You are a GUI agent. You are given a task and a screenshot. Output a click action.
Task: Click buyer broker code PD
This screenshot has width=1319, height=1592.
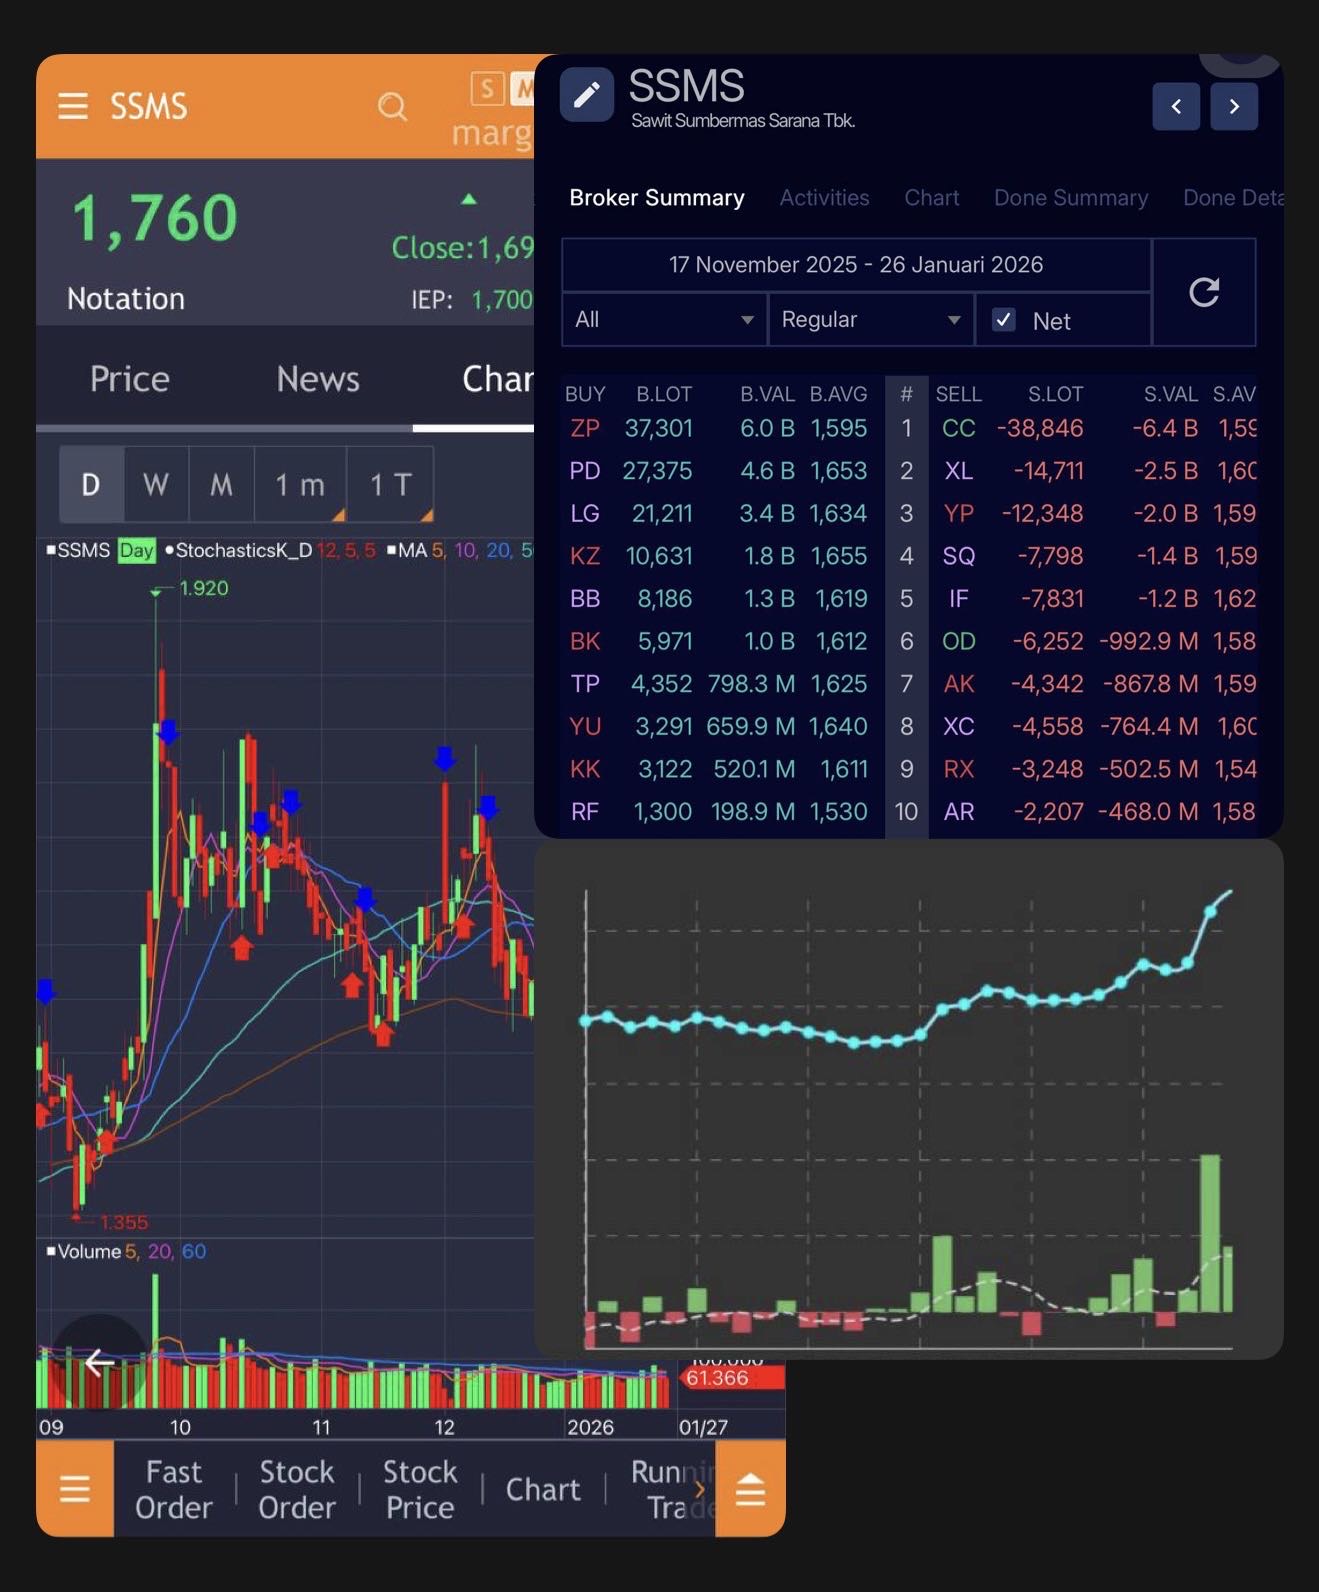[585, 471]
